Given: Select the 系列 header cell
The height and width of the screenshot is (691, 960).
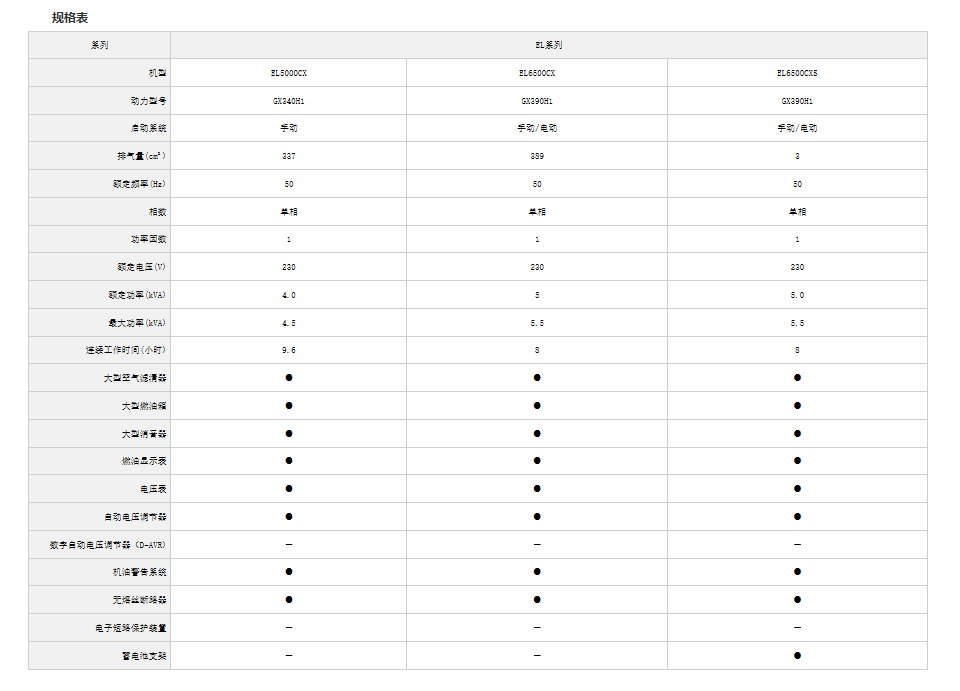Looking at the screenshot, I should coord(99,45).
